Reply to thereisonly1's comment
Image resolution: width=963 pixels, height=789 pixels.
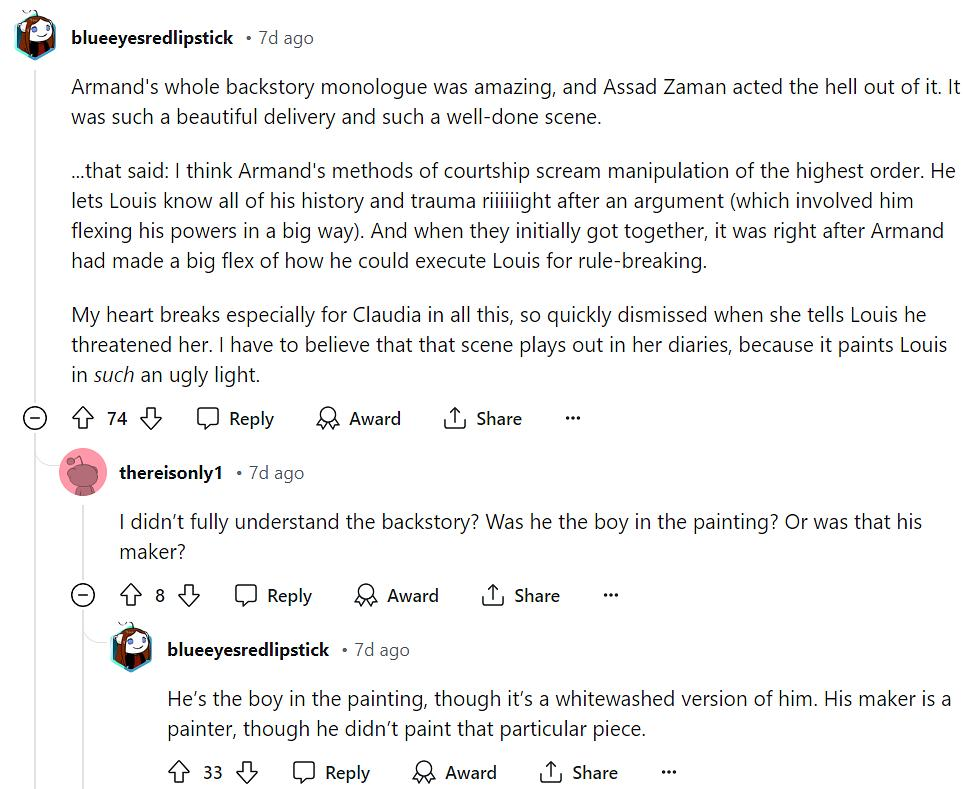[x=274, y=596]
